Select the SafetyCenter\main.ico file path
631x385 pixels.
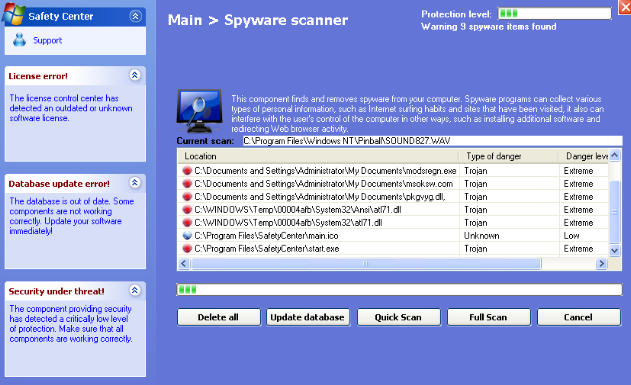266,235
